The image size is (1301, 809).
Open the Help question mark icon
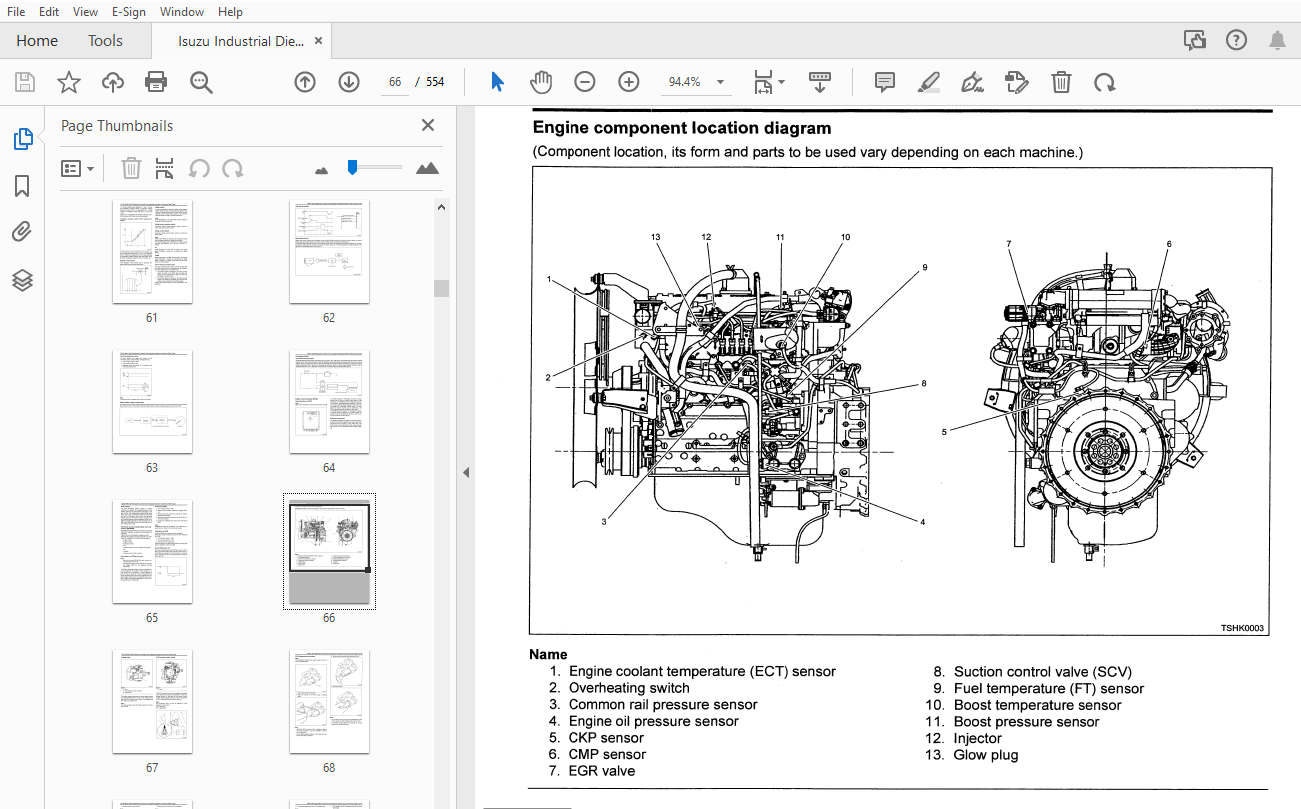pyautogui.click(x=1236, y=40)
